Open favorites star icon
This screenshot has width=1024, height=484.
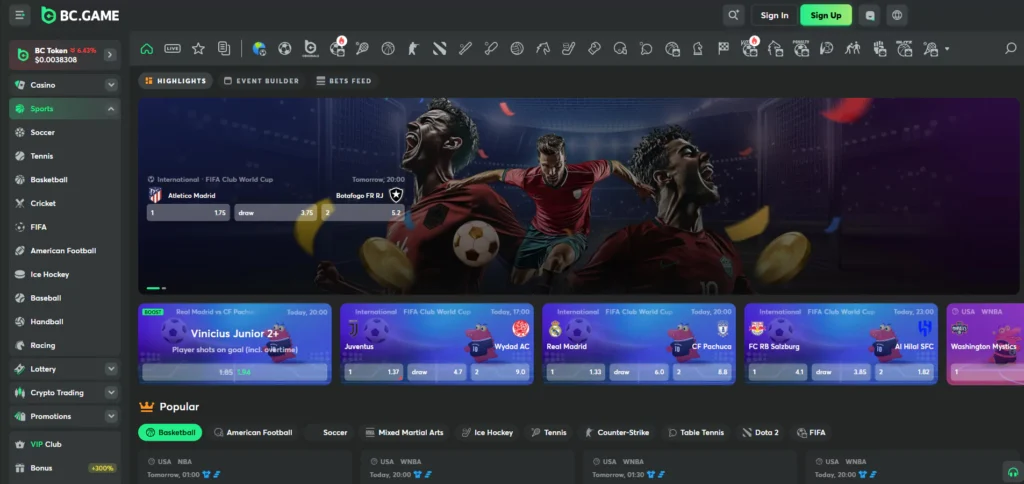[x=198, y=48]
